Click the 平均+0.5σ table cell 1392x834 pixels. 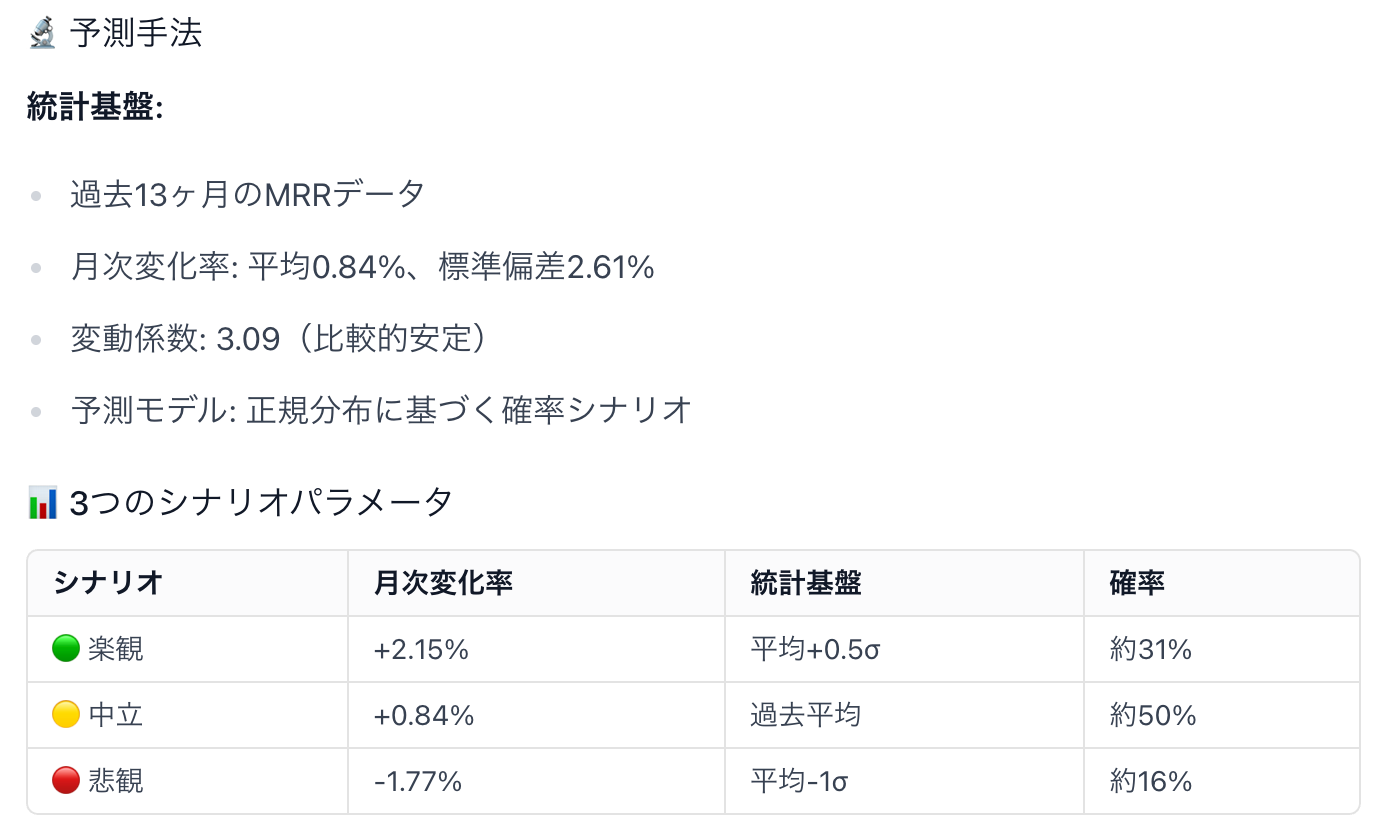(815, 650)
